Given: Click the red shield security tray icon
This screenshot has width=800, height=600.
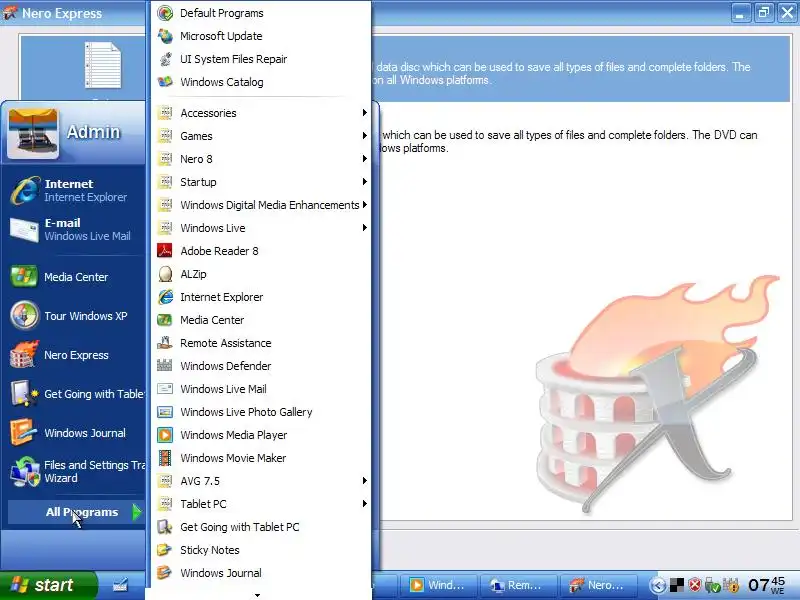Looking at the screenshot, I should tap(695, 585).
